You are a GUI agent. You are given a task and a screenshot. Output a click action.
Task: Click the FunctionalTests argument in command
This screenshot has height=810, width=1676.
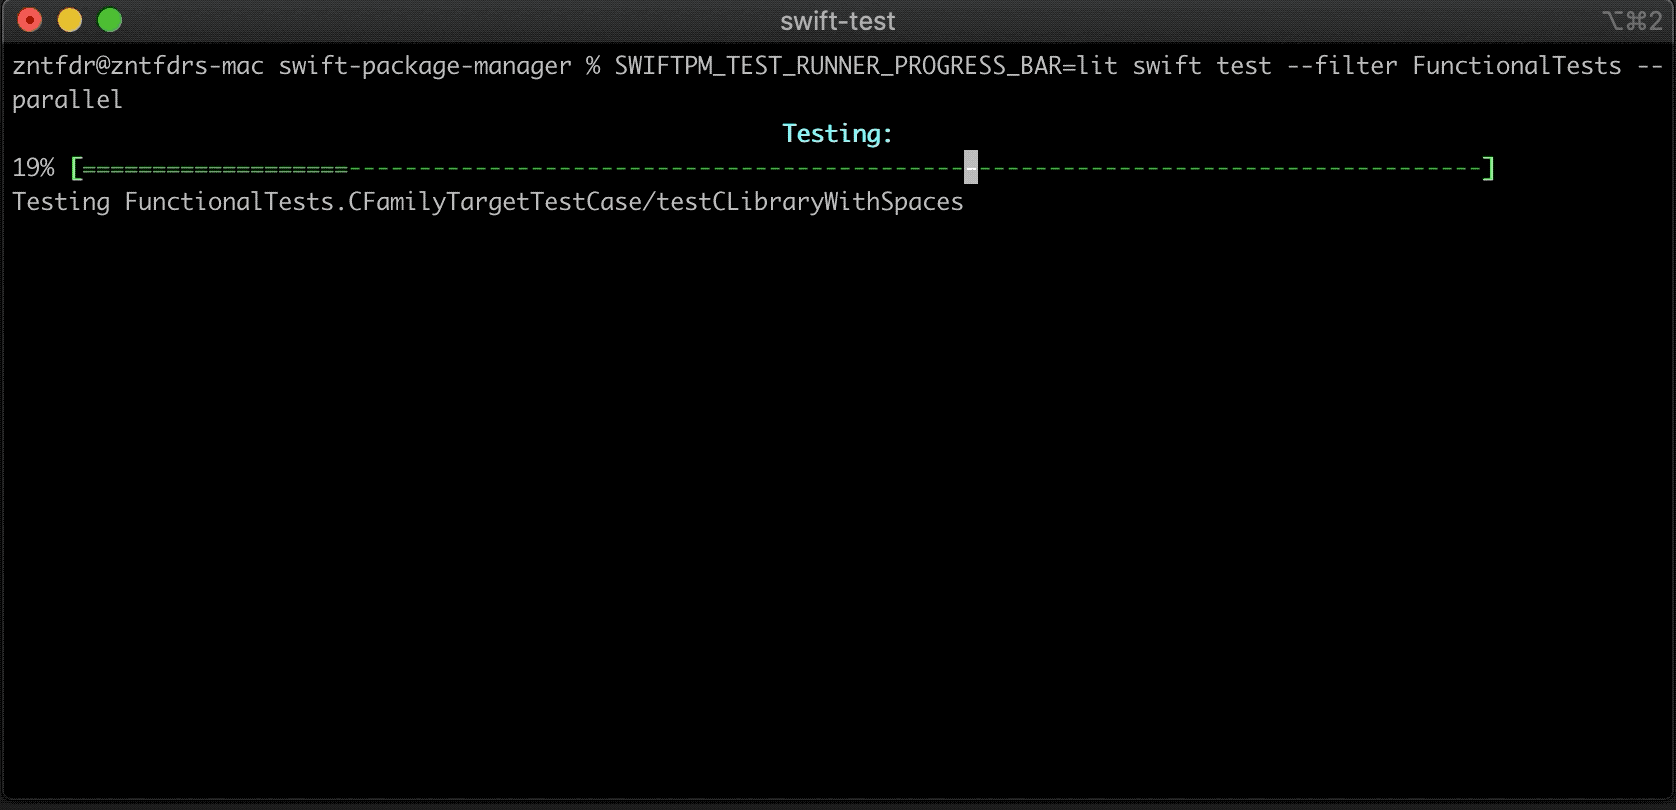click(1517, 66)
